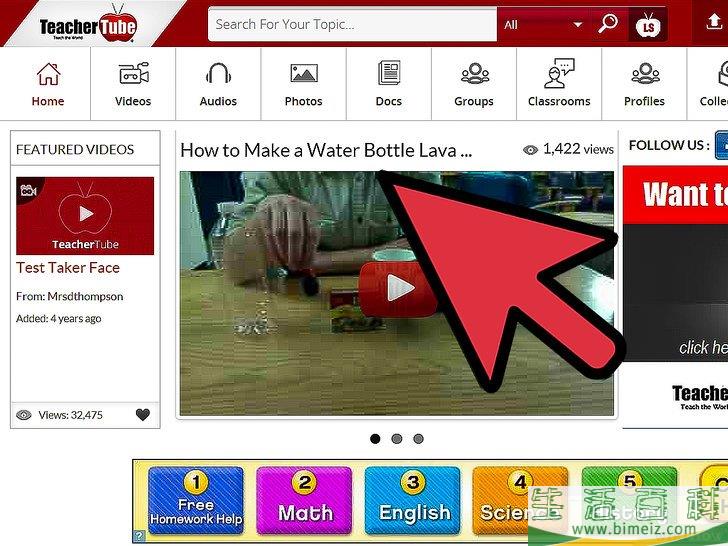This screenshot has height=546, width=728.
Task: Open the LS apple profile icon
Action: point(648,25)
